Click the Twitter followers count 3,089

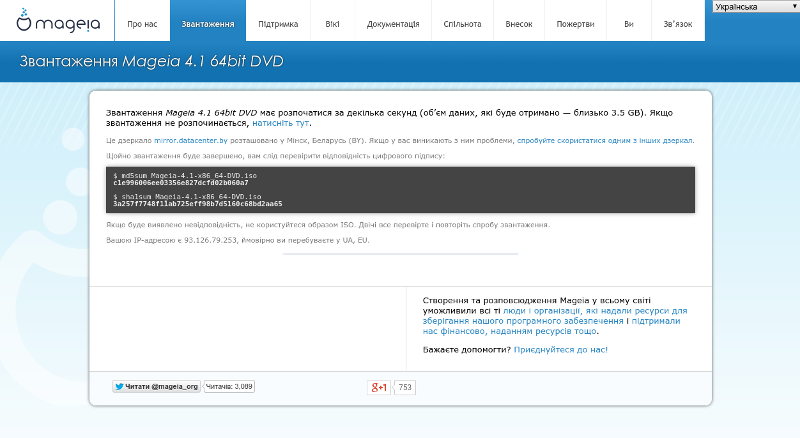pyautogui.click(x=230, y=385)
